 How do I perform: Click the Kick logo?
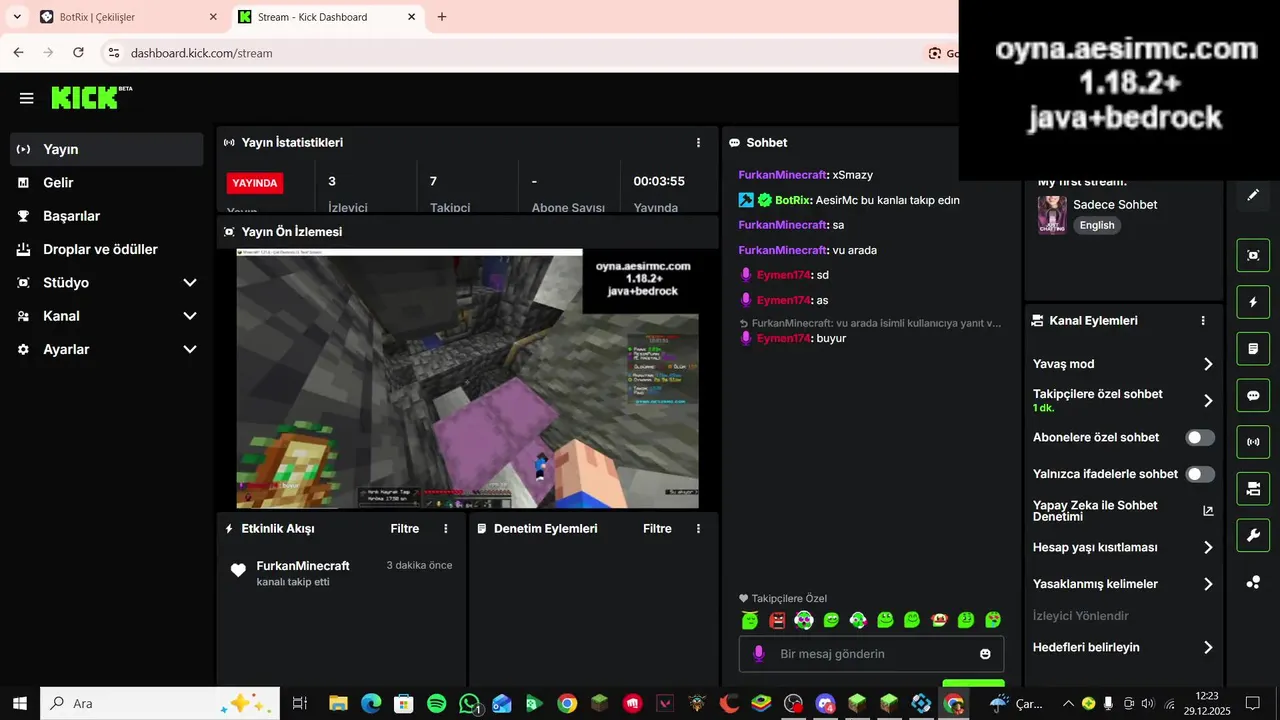point(91,97)
